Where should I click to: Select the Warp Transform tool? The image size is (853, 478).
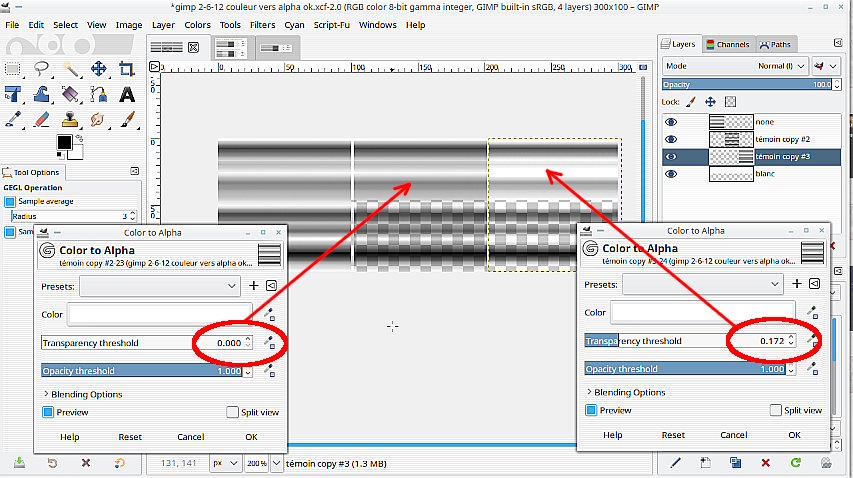(x=41, y=94)
